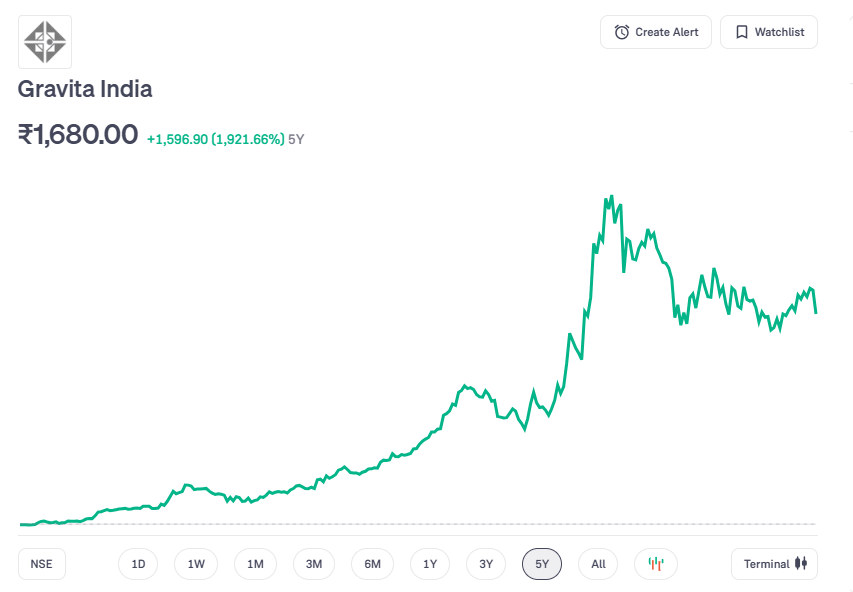
Task: Switch to candlestick chart view
Action: point(656,564)
